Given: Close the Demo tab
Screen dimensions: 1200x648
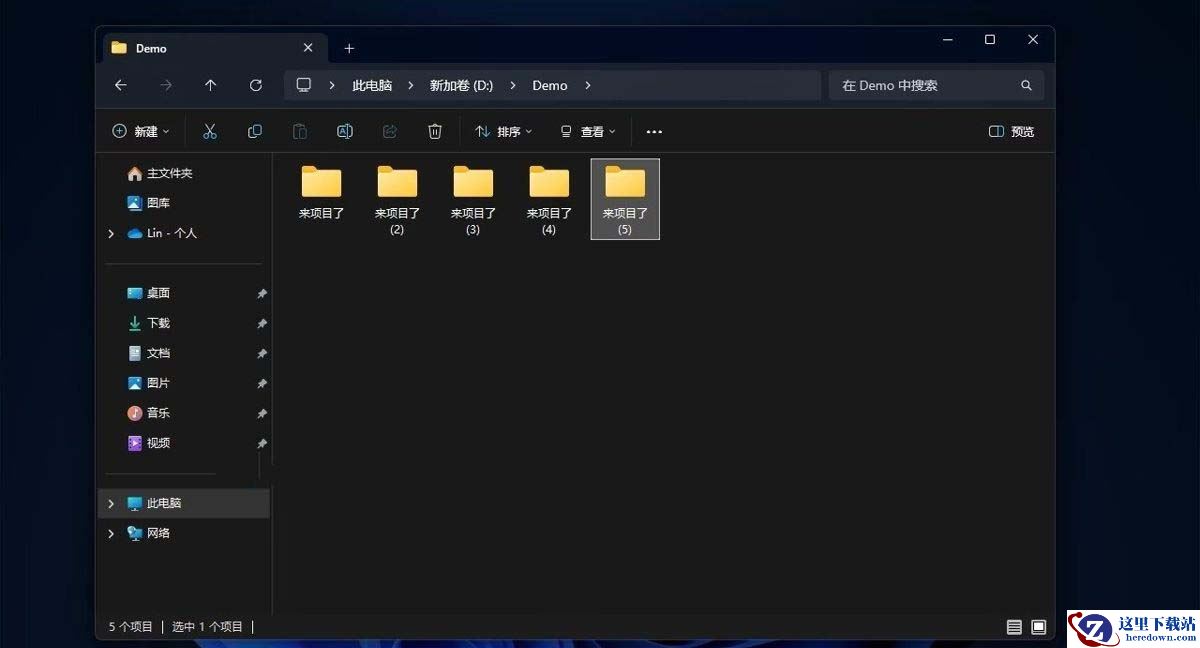Looking at the screenshot, I should coord(308,48).
